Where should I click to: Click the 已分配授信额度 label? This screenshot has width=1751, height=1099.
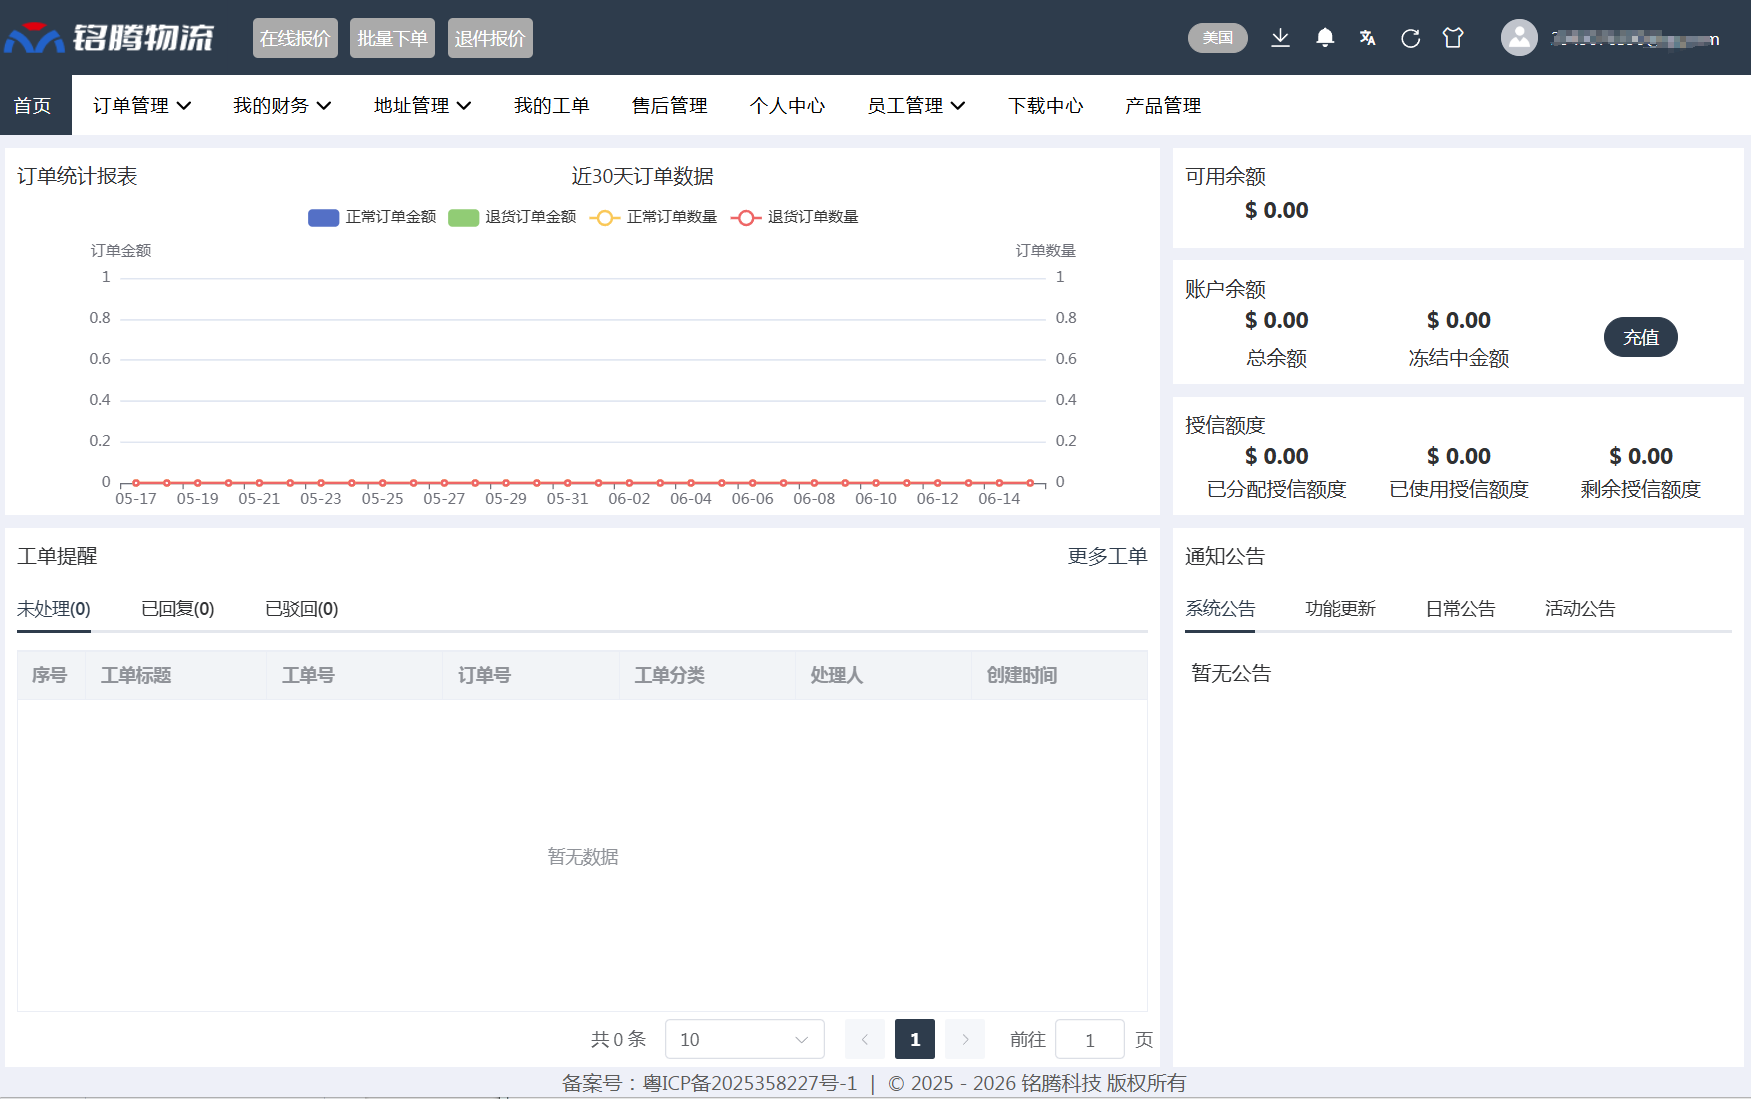pos(1277,489)
